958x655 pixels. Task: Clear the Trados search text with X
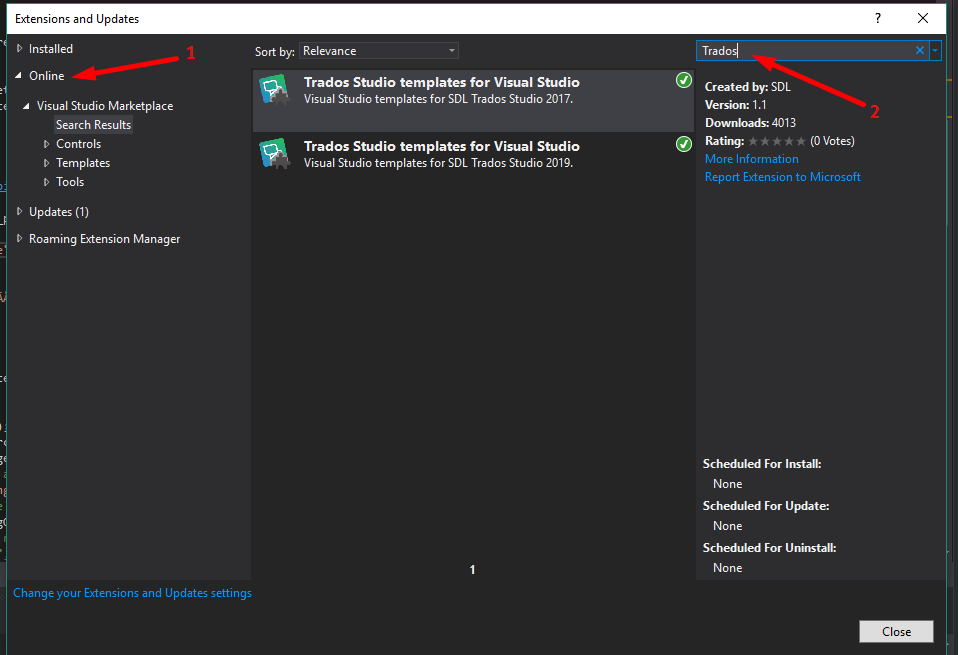[x=920, y=51]
